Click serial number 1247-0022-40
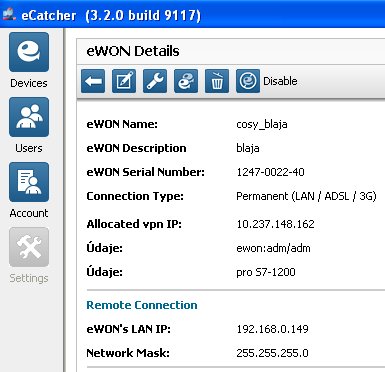This screenshot has height=372, width=385. (x=270, y=172)
